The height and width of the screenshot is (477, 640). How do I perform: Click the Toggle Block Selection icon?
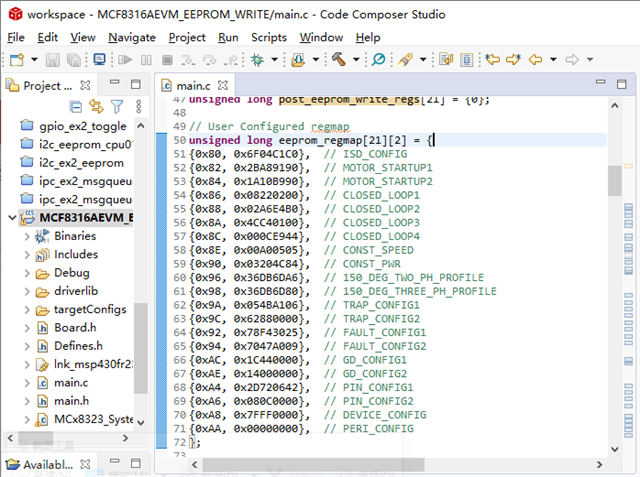click(x=467, y=60)
